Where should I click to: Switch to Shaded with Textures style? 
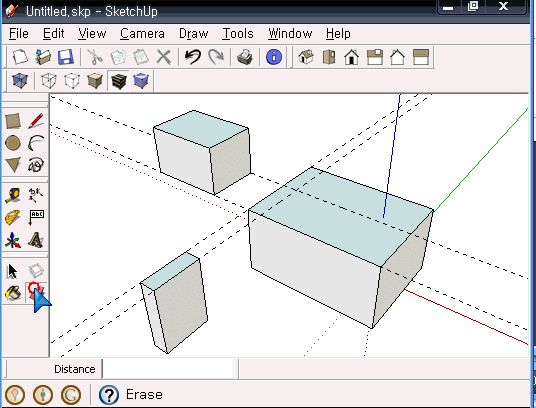pyautogui.click(x=118, y=81)
